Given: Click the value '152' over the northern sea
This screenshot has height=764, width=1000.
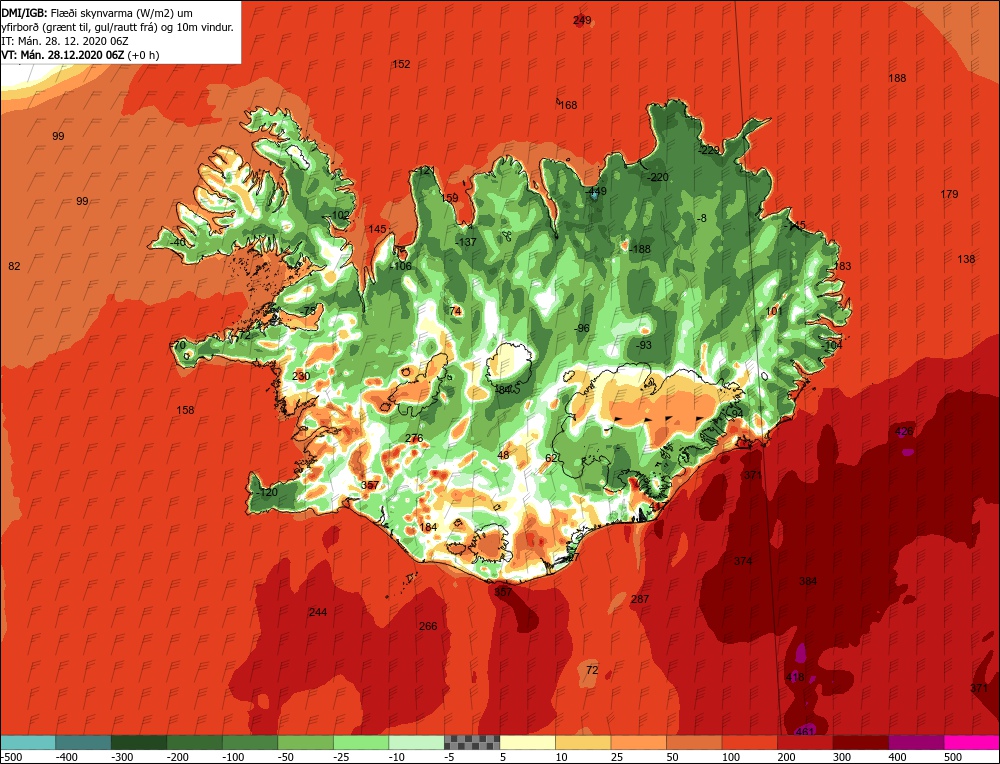Looking at the screenshot, I should point(401,64).
